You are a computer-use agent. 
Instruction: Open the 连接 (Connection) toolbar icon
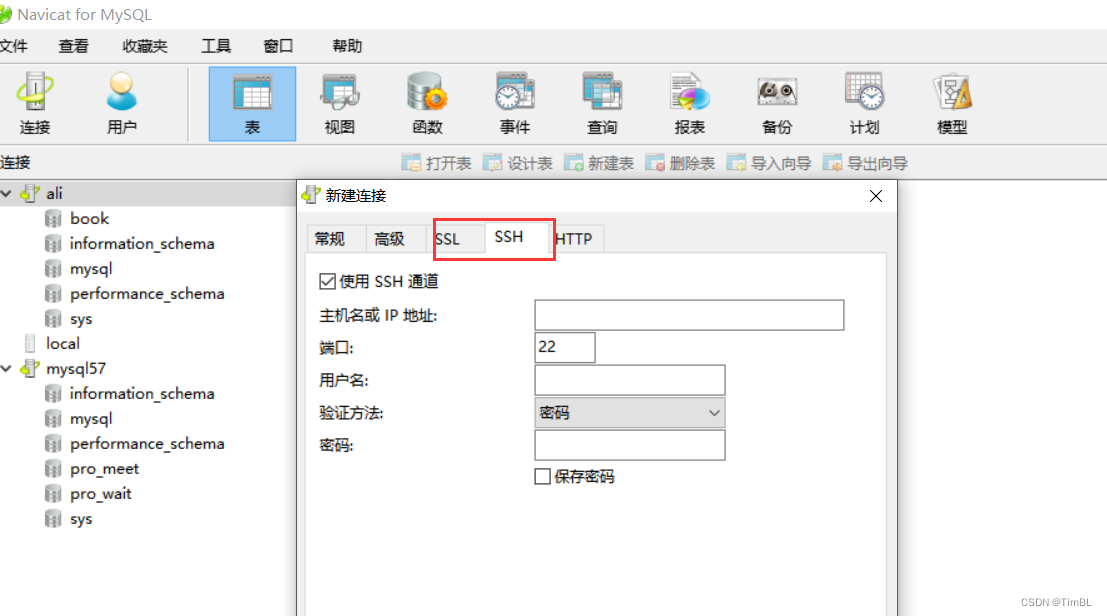coord(35,100)
